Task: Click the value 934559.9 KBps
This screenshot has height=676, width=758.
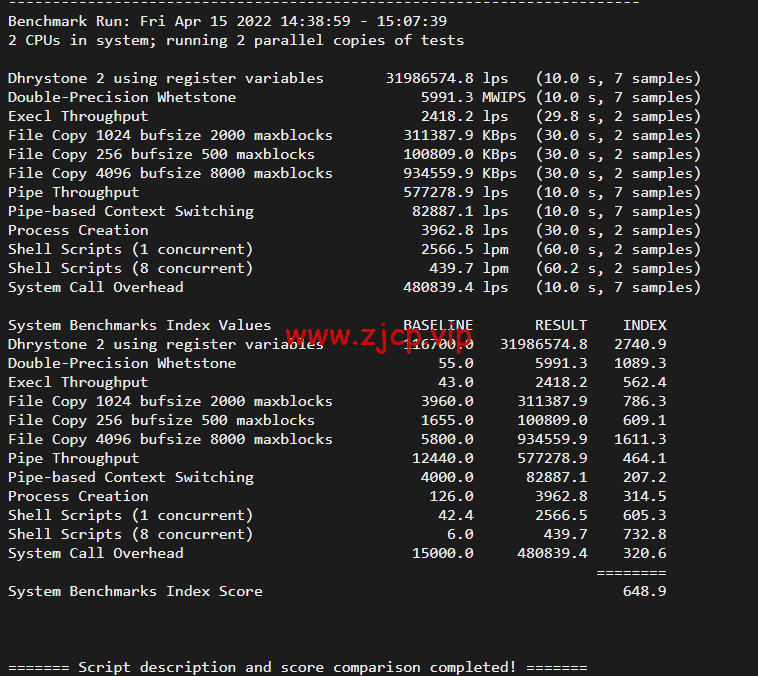Action: (x=460, y=173)
